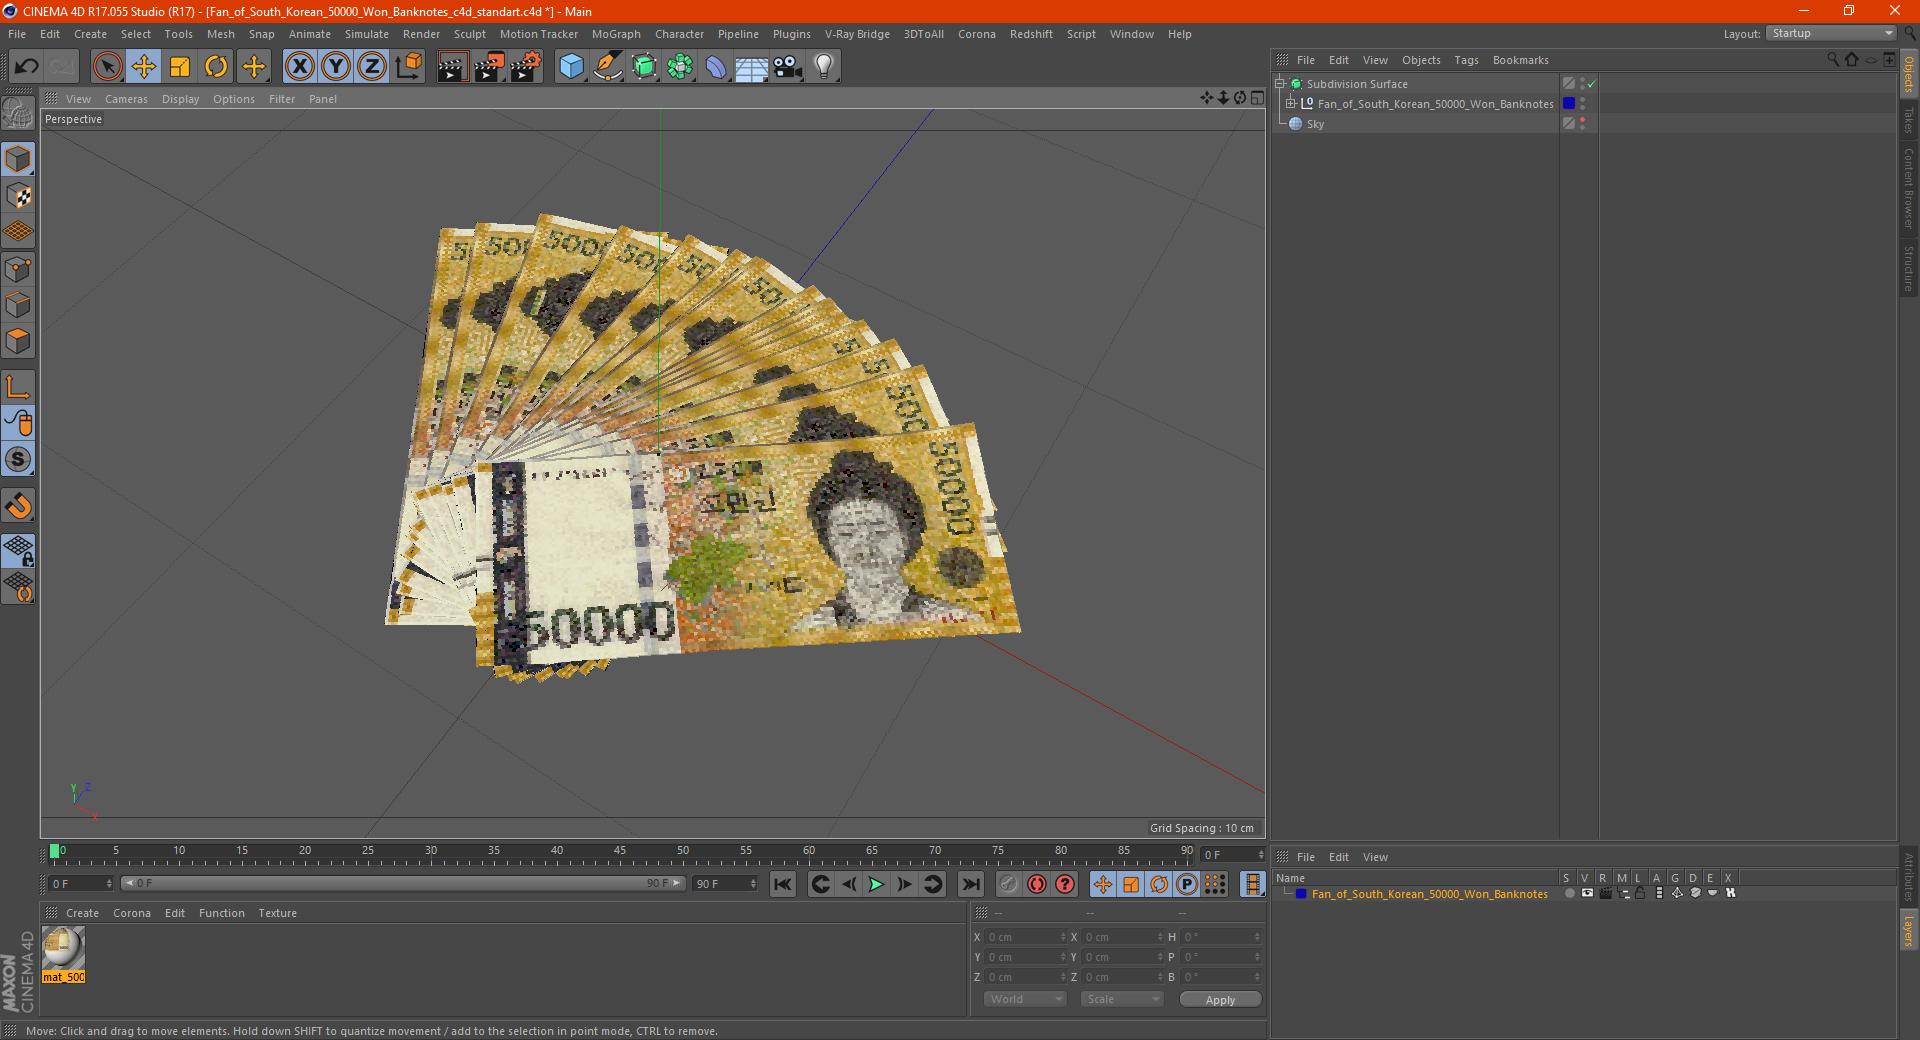
Task: Open material manager Create menu
Action: tap(82, 913)
